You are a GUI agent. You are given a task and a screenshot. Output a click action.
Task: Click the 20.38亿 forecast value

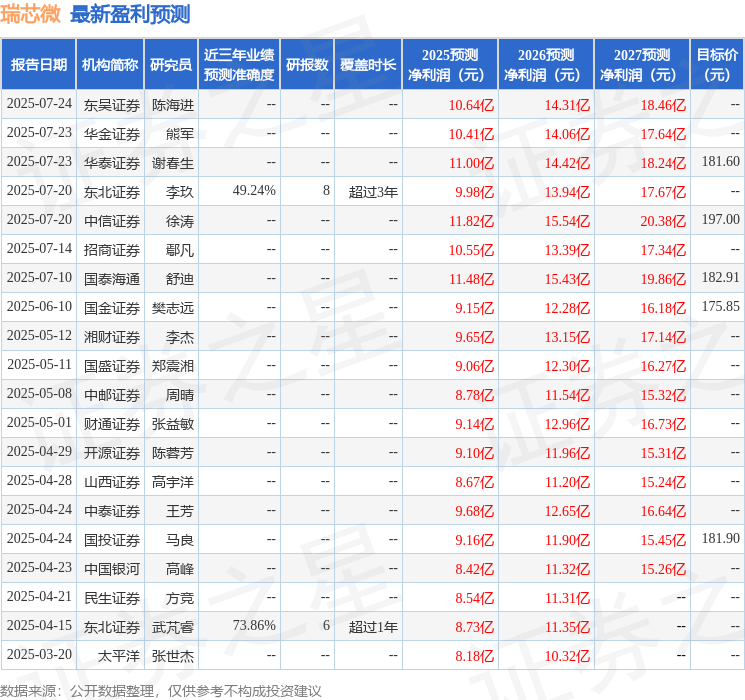pos(663,221)
